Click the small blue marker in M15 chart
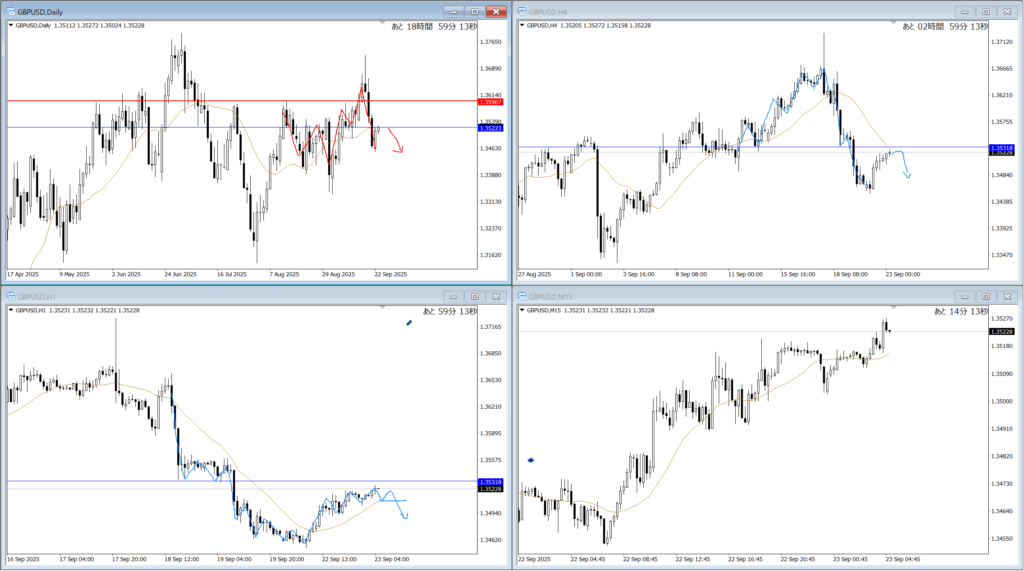The image size is (1024, 571). pyautogui.click(x=531, y=459)
